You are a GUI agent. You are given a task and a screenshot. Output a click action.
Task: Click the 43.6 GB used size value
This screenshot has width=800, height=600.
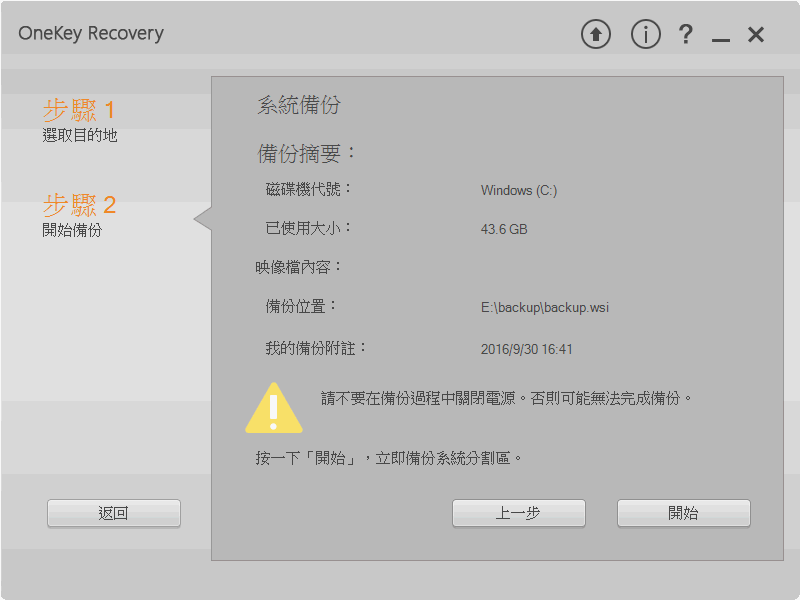click(x=504, y=229)
